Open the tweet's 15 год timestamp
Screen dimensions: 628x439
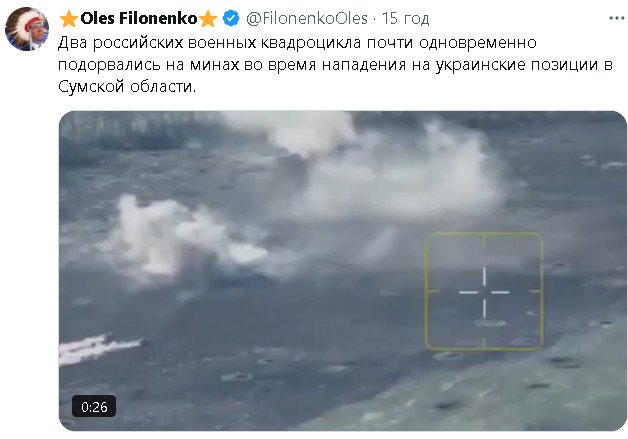click(405, 18)
